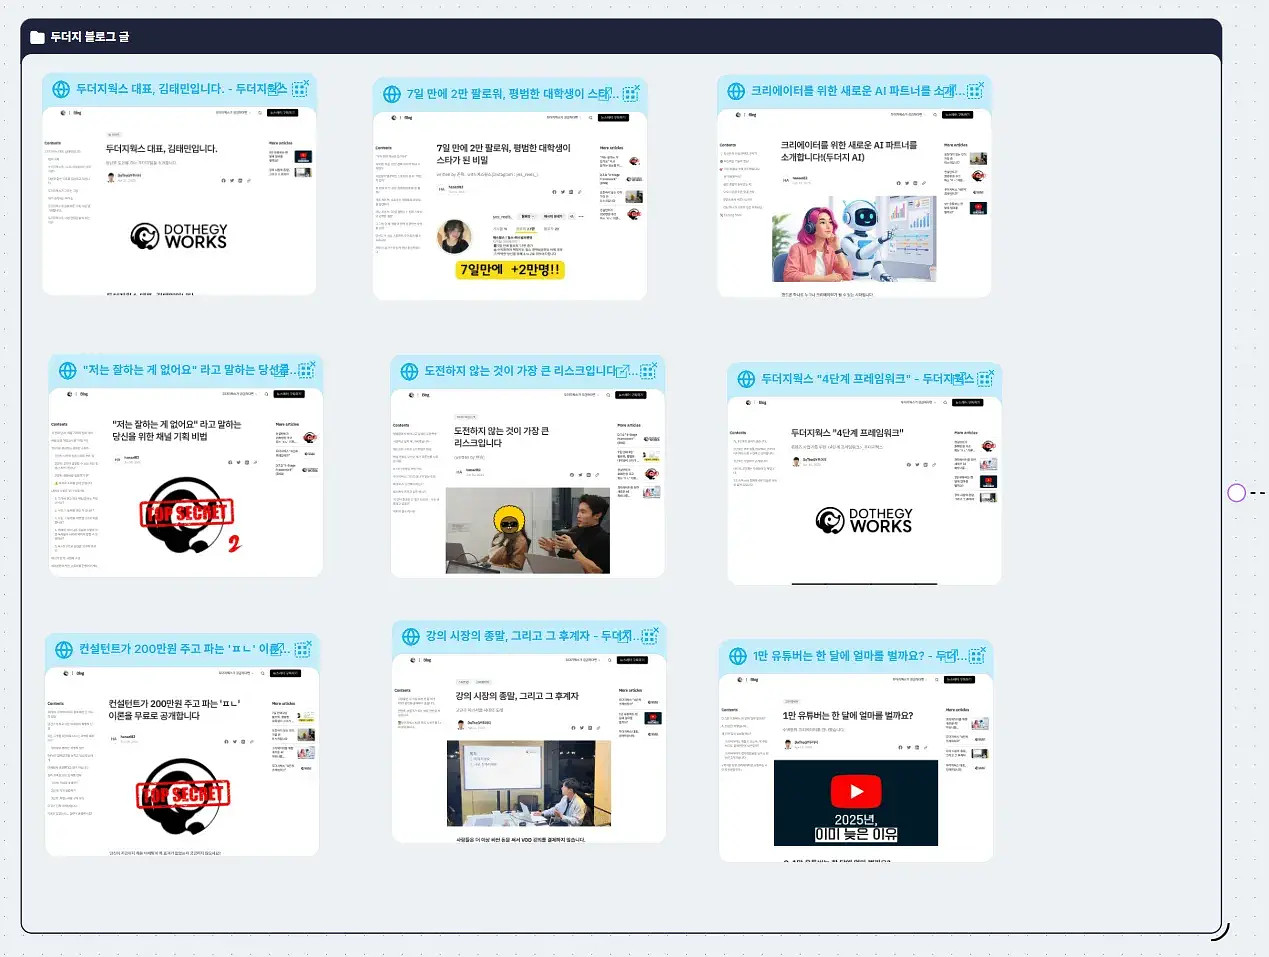The width and height of the screenshot is (1269, 957).
Task: Click external link icon on 두더지웍스 "4단계 프레임워크" card
Action: point(961,379)
